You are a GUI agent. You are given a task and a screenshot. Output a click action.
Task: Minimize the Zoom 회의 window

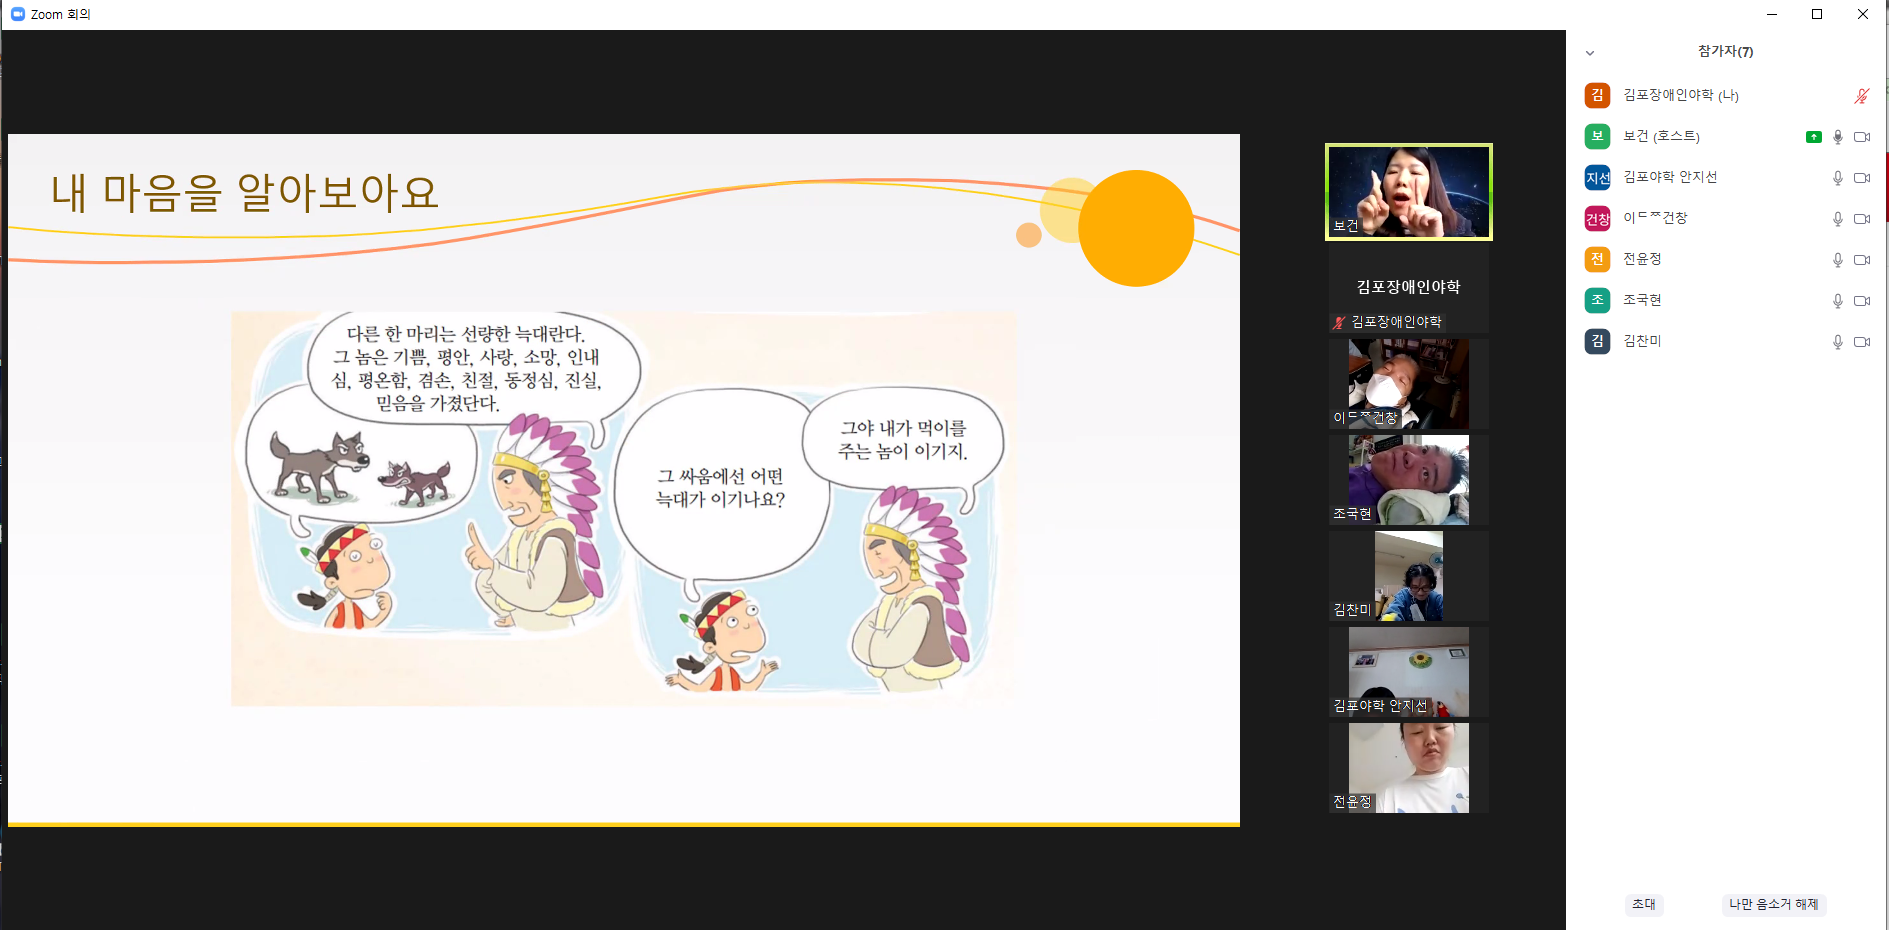click(1771, 14)
